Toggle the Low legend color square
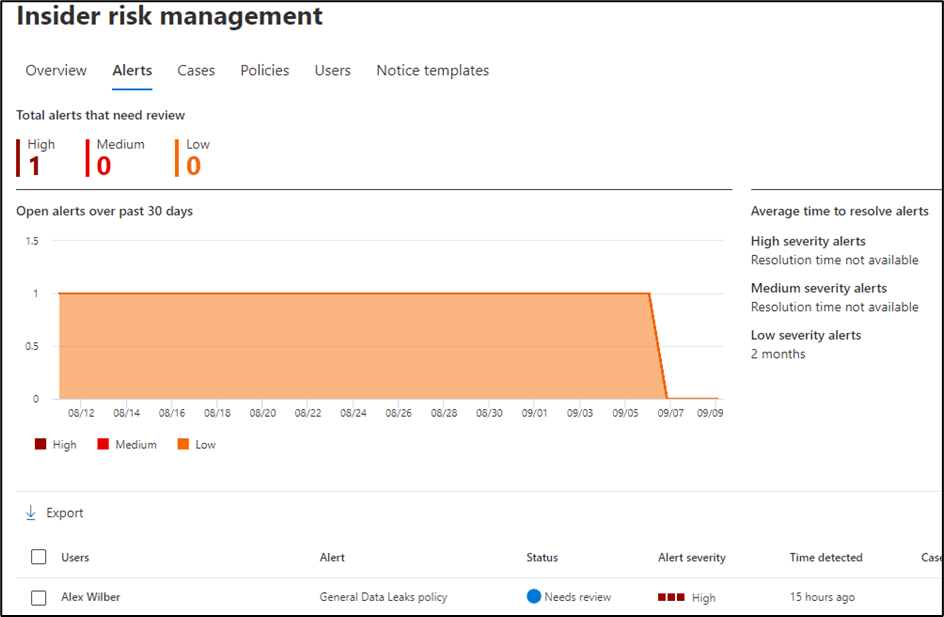Image resolution: width=944 pixels, height=617 pixels. (182, 444)
